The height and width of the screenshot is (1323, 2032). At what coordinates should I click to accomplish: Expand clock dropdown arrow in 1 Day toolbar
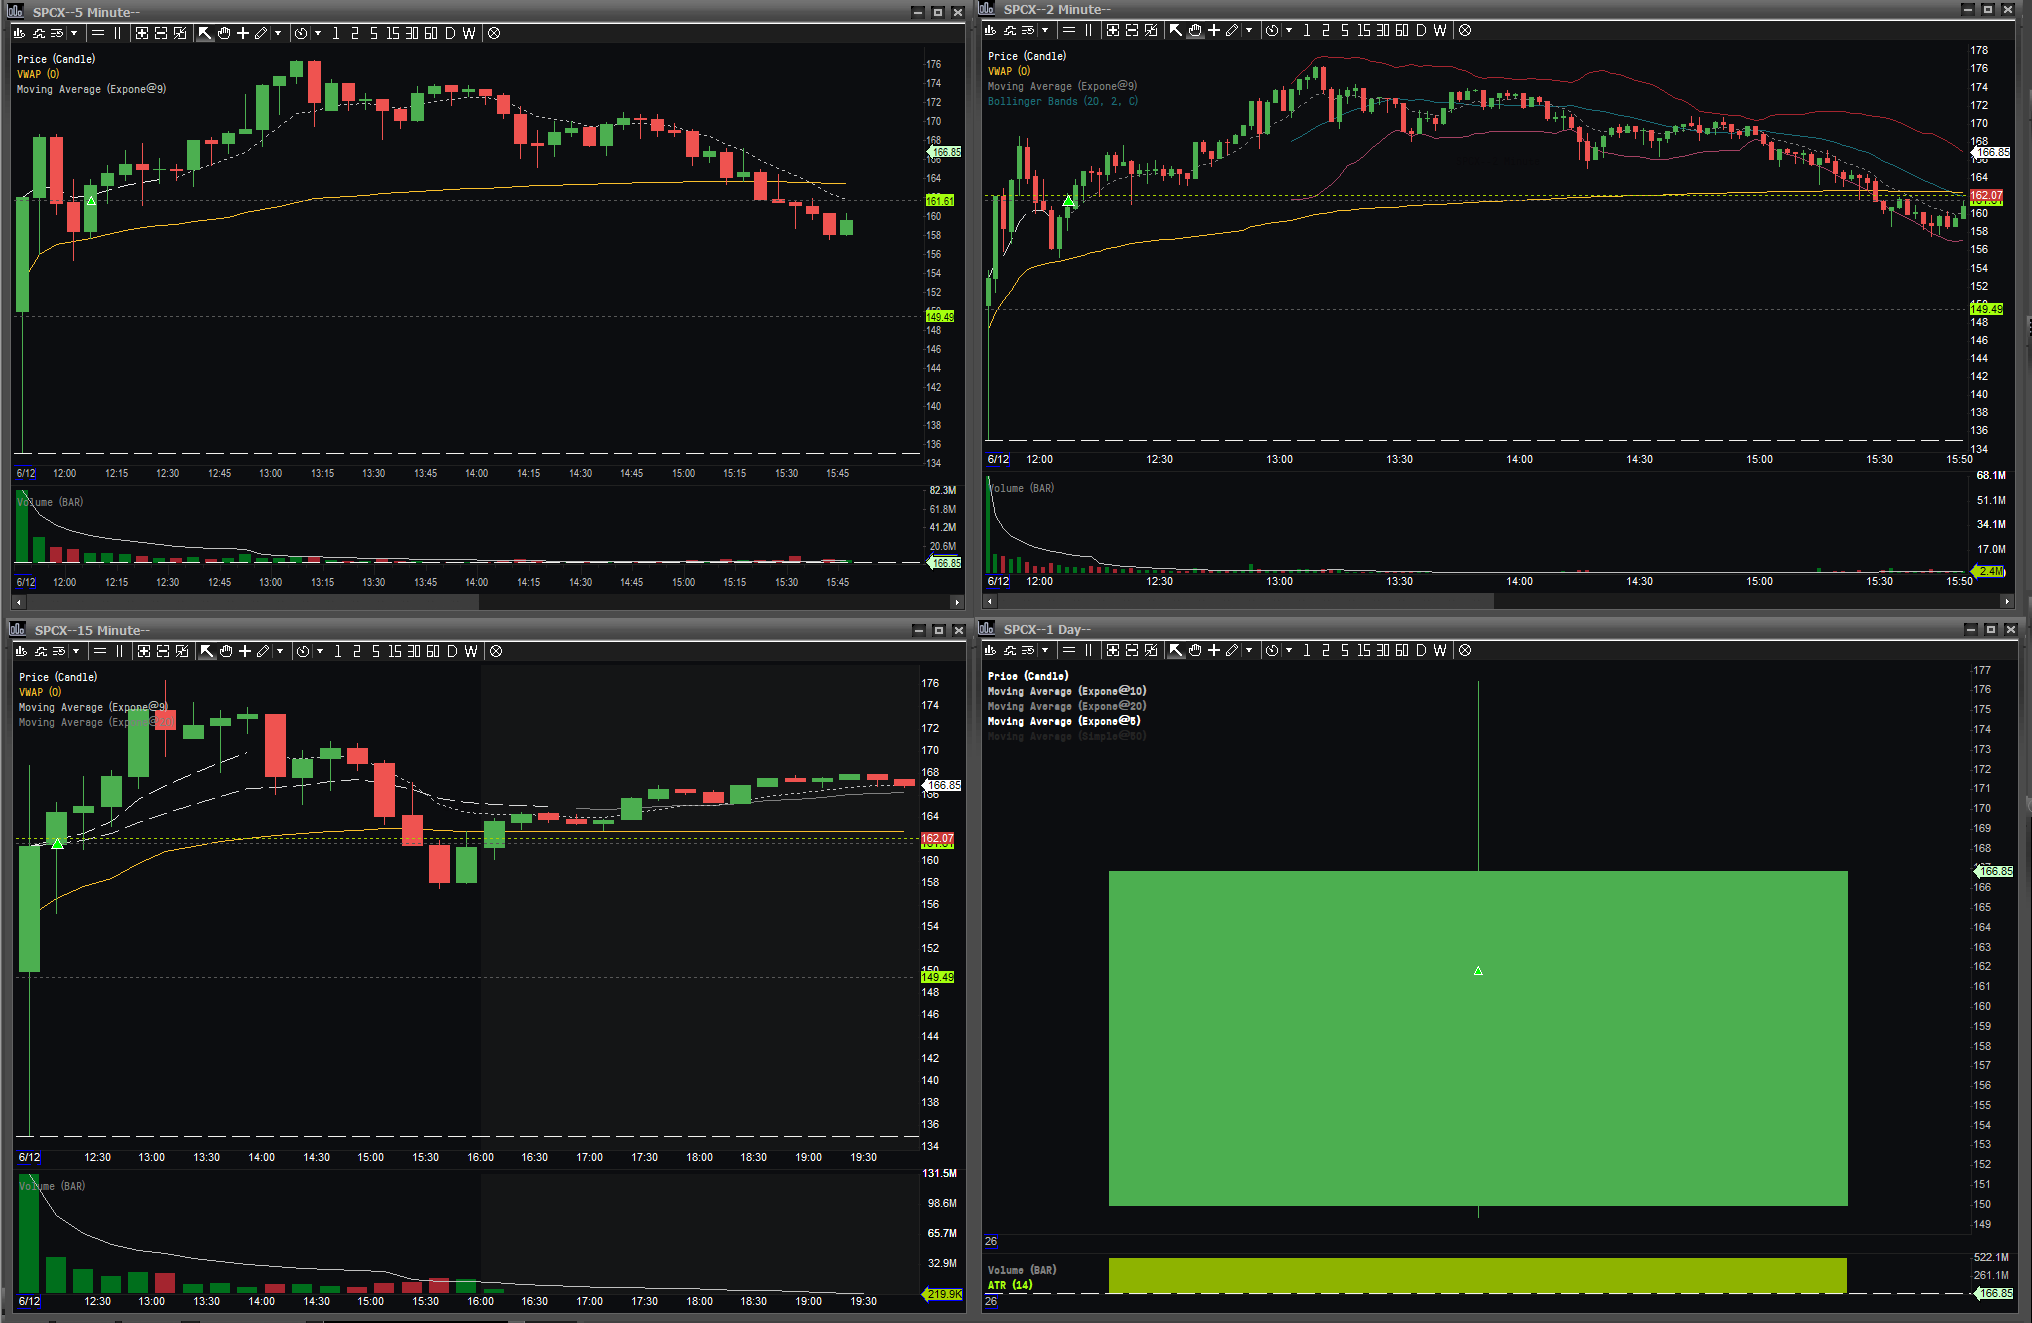(x=1289, y=650)
